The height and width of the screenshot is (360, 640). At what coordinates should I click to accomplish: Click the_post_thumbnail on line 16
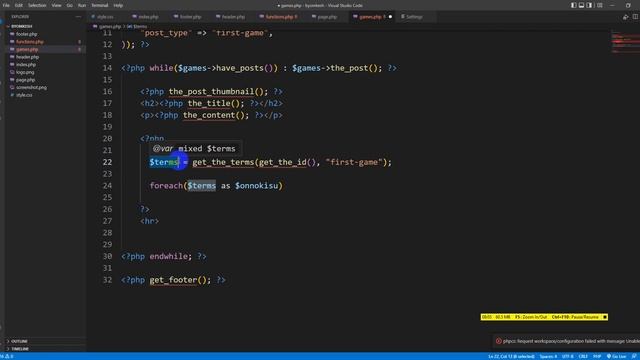(211, 91)
